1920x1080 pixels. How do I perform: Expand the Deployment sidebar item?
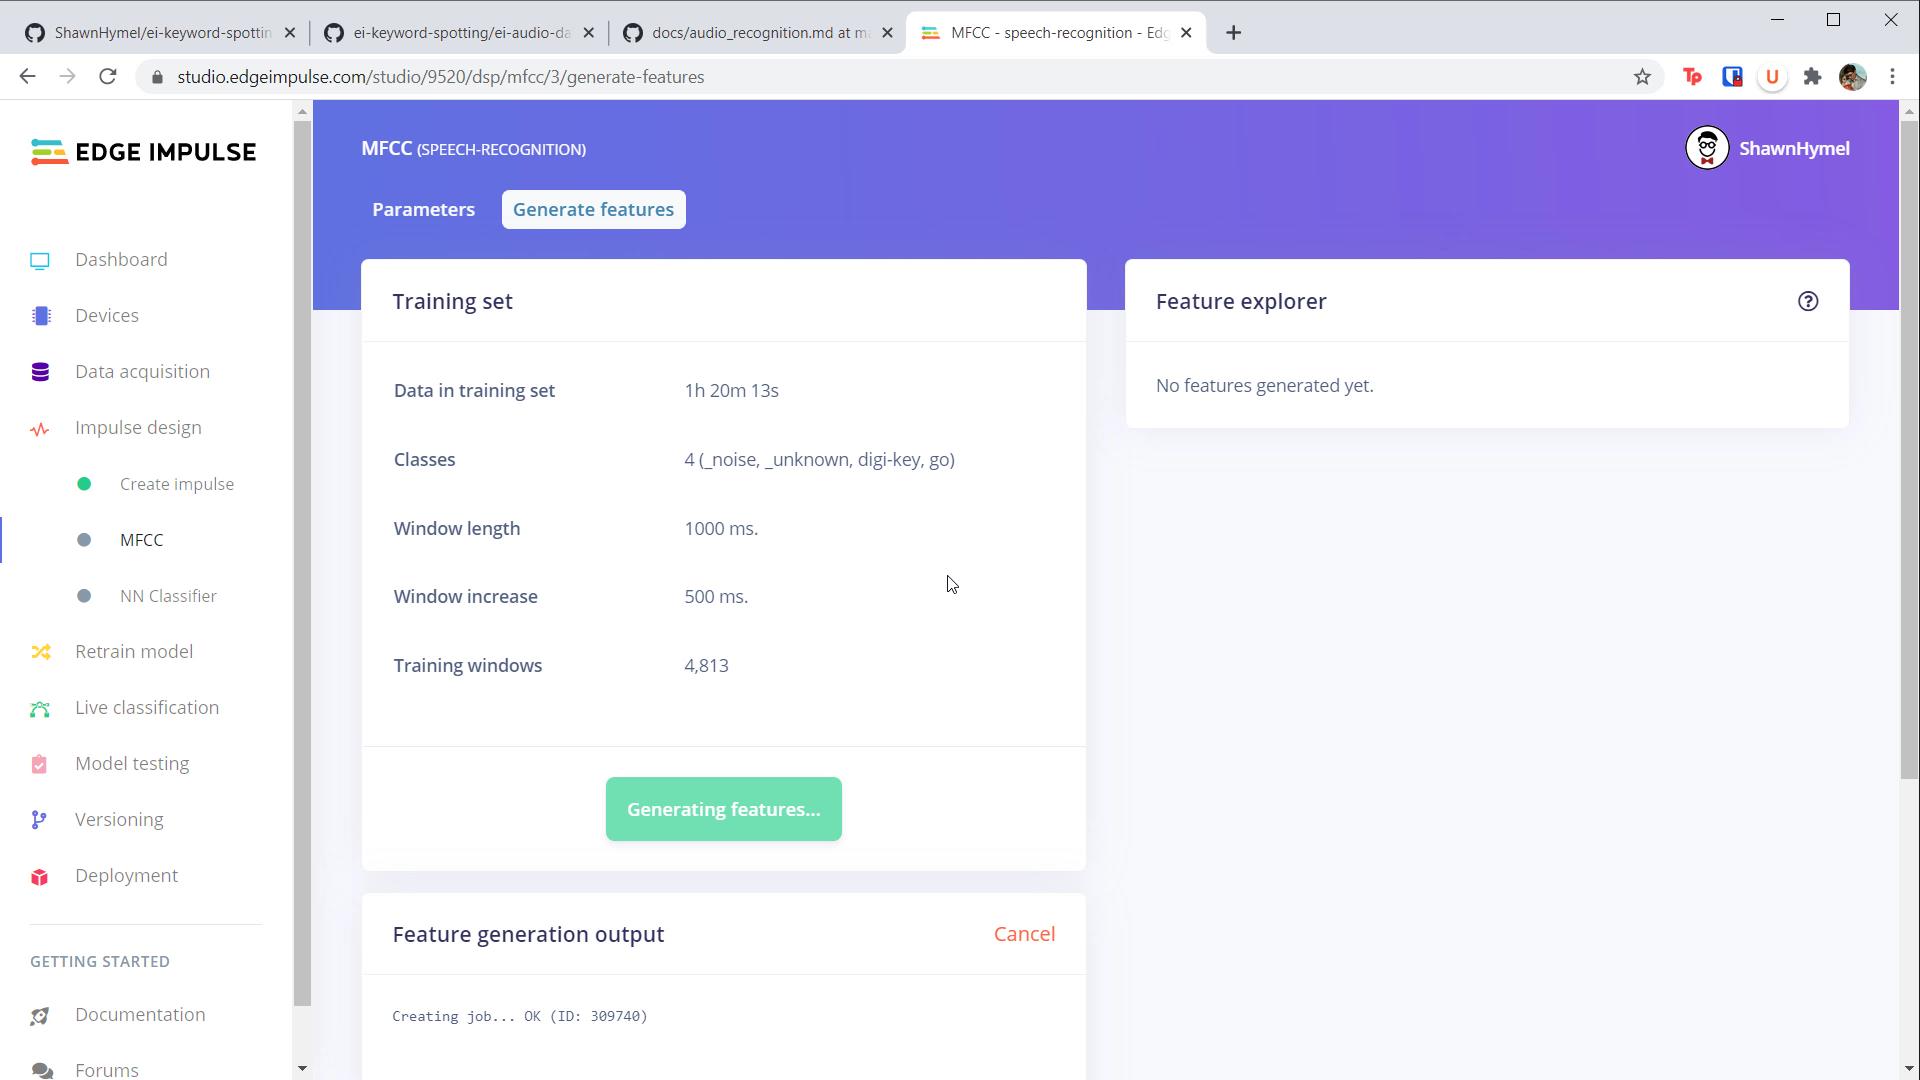[125, 874]
